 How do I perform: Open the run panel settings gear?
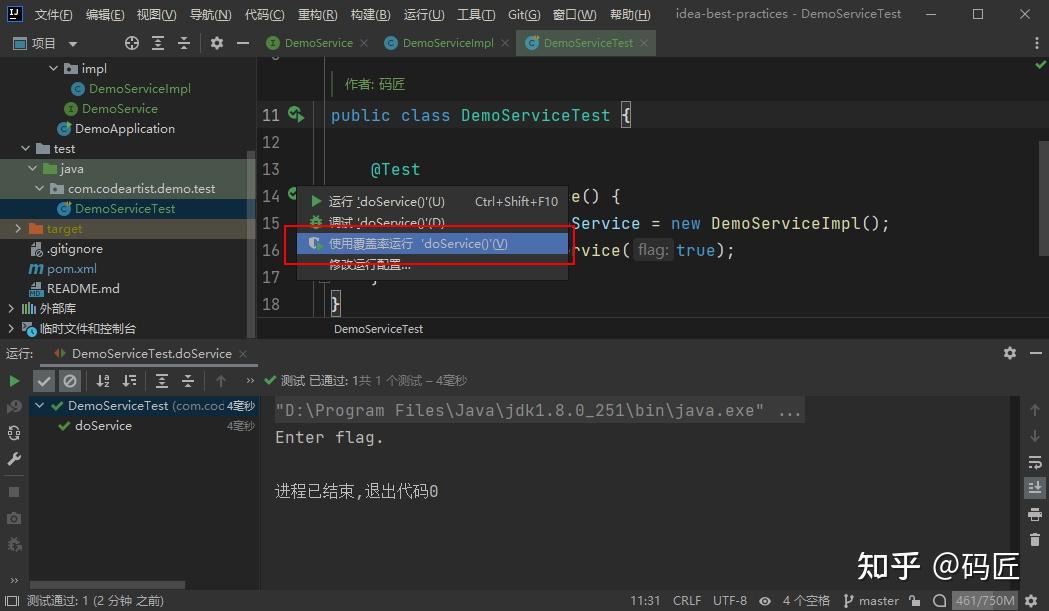pos(1009,353)
